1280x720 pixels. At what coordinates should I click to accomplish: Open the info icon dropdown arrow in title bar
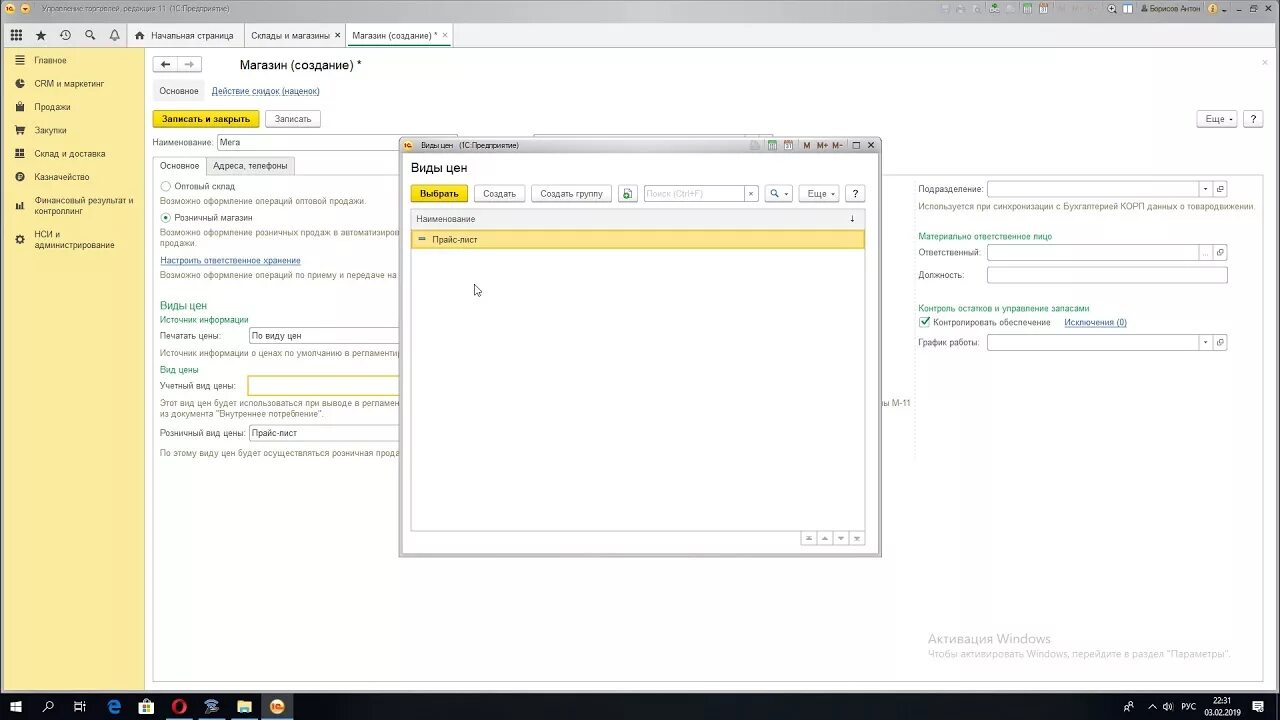click(1225, 9)
